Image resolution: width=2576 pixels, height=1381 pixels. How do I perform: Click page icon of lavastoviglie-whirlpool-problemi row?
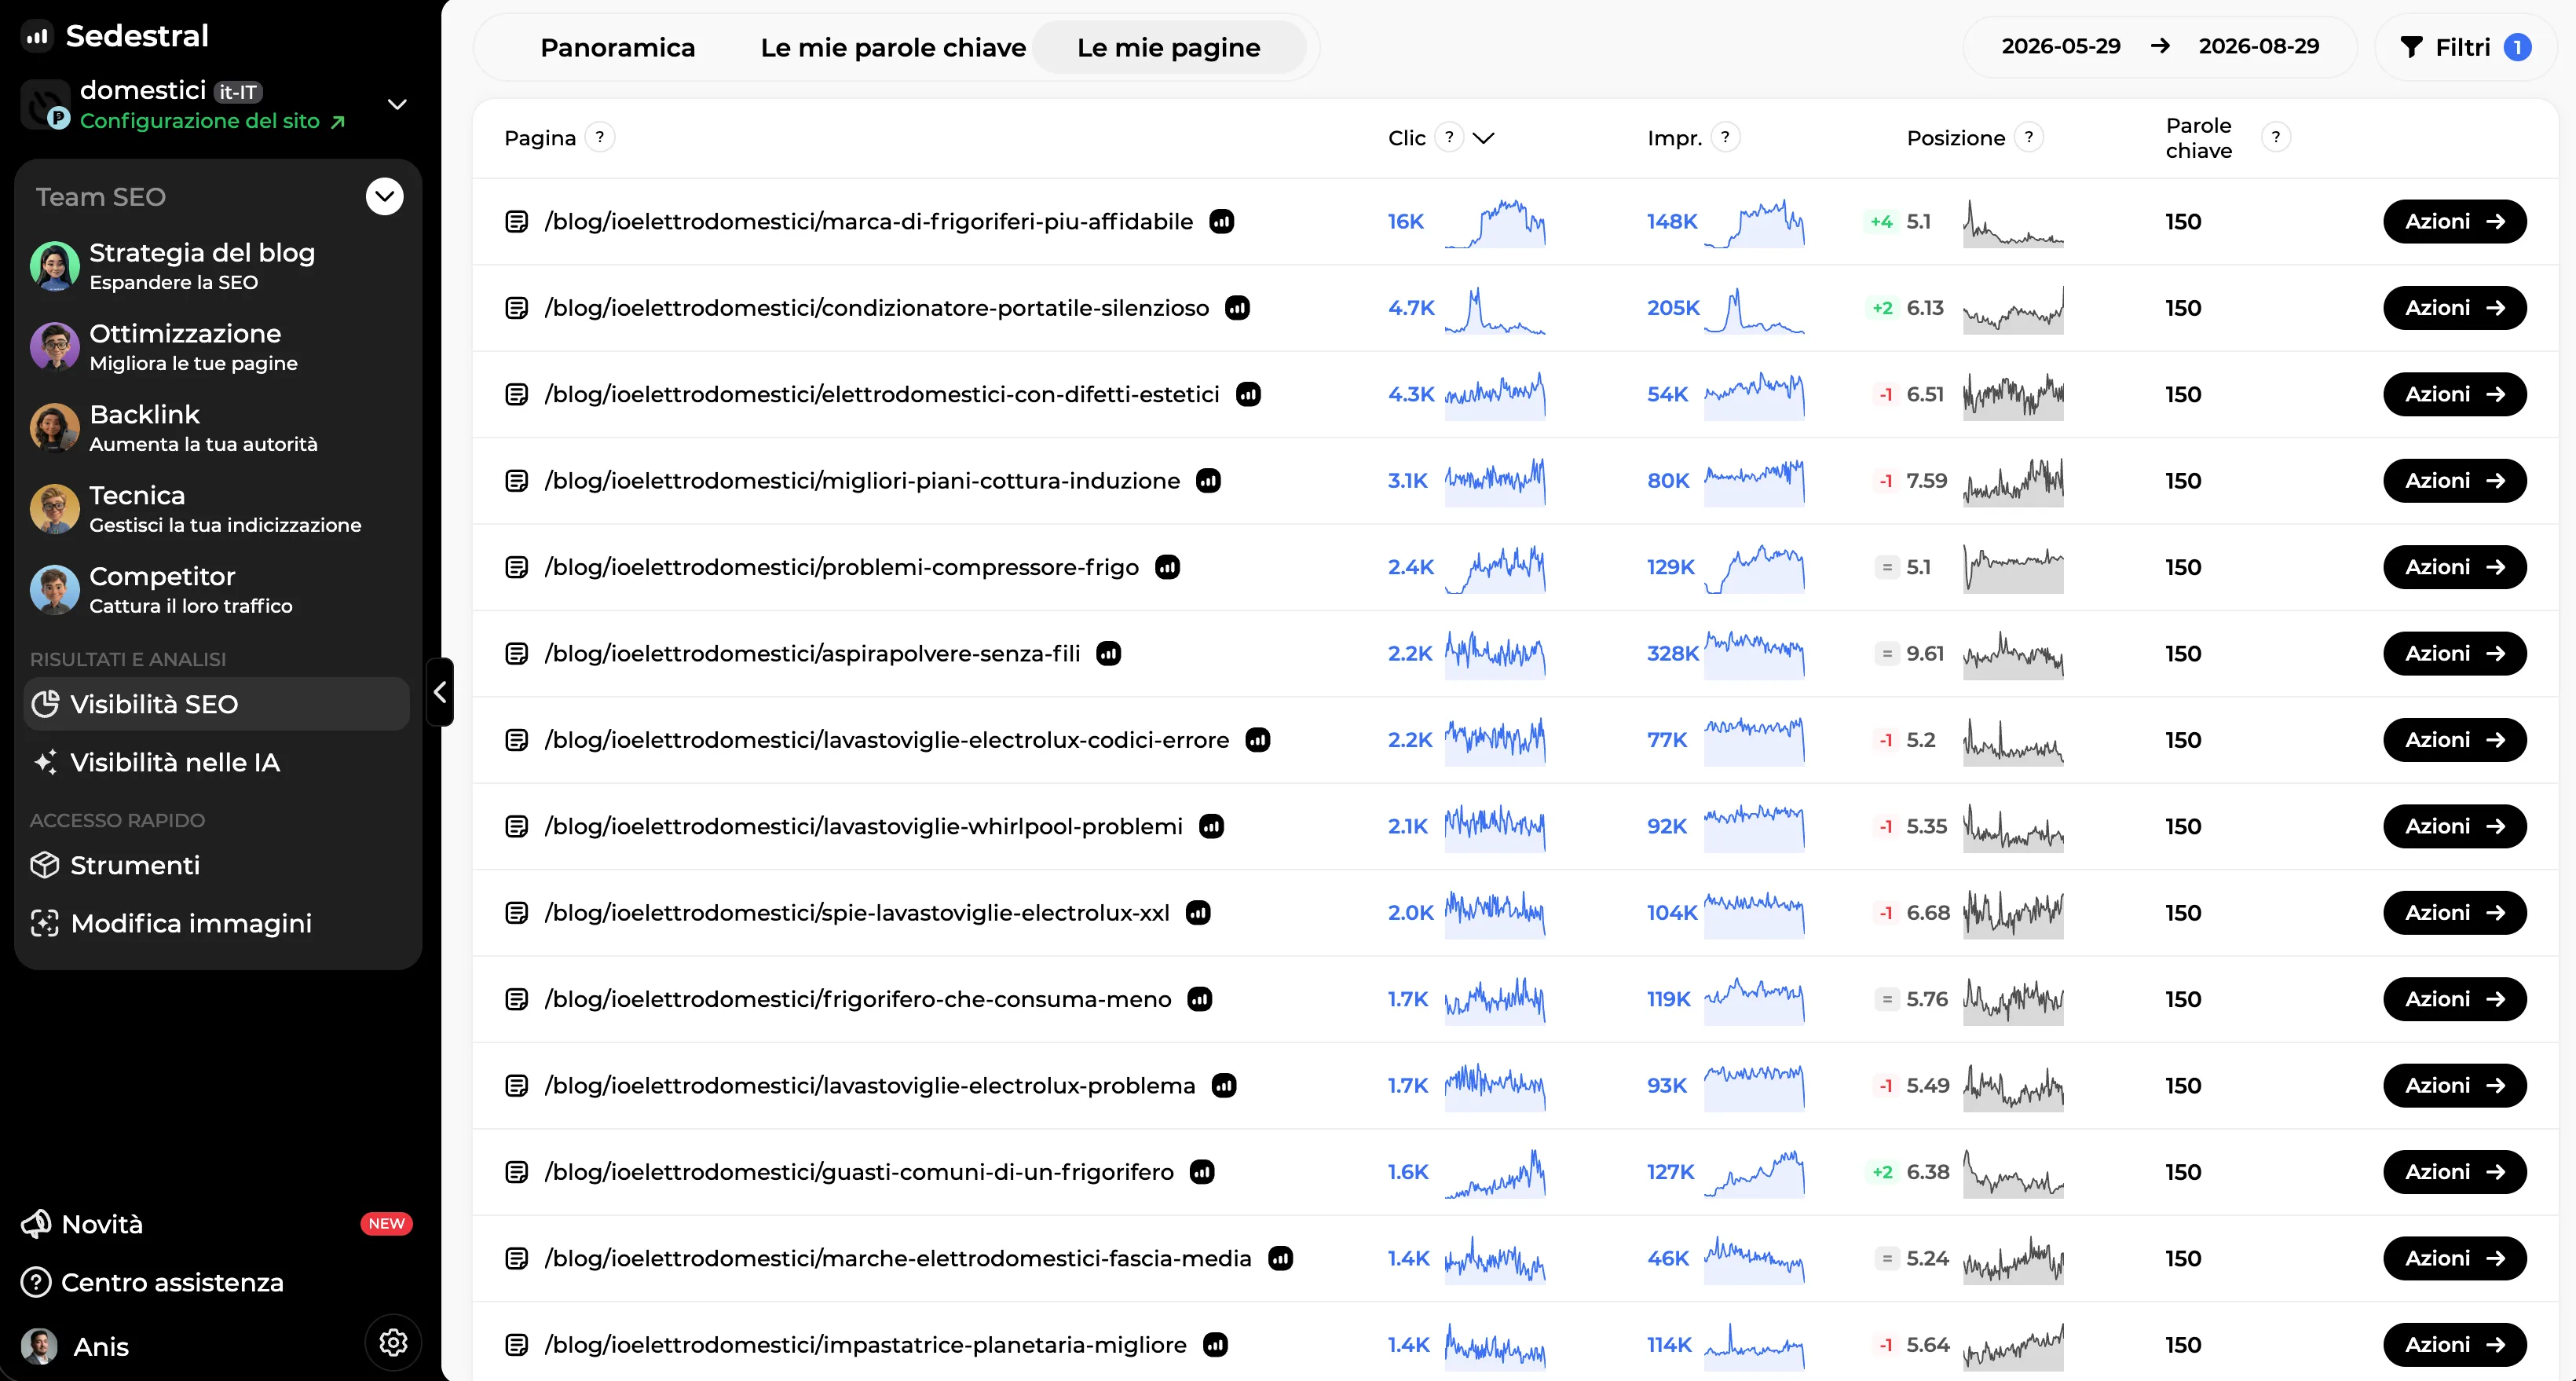coord(517,826)
